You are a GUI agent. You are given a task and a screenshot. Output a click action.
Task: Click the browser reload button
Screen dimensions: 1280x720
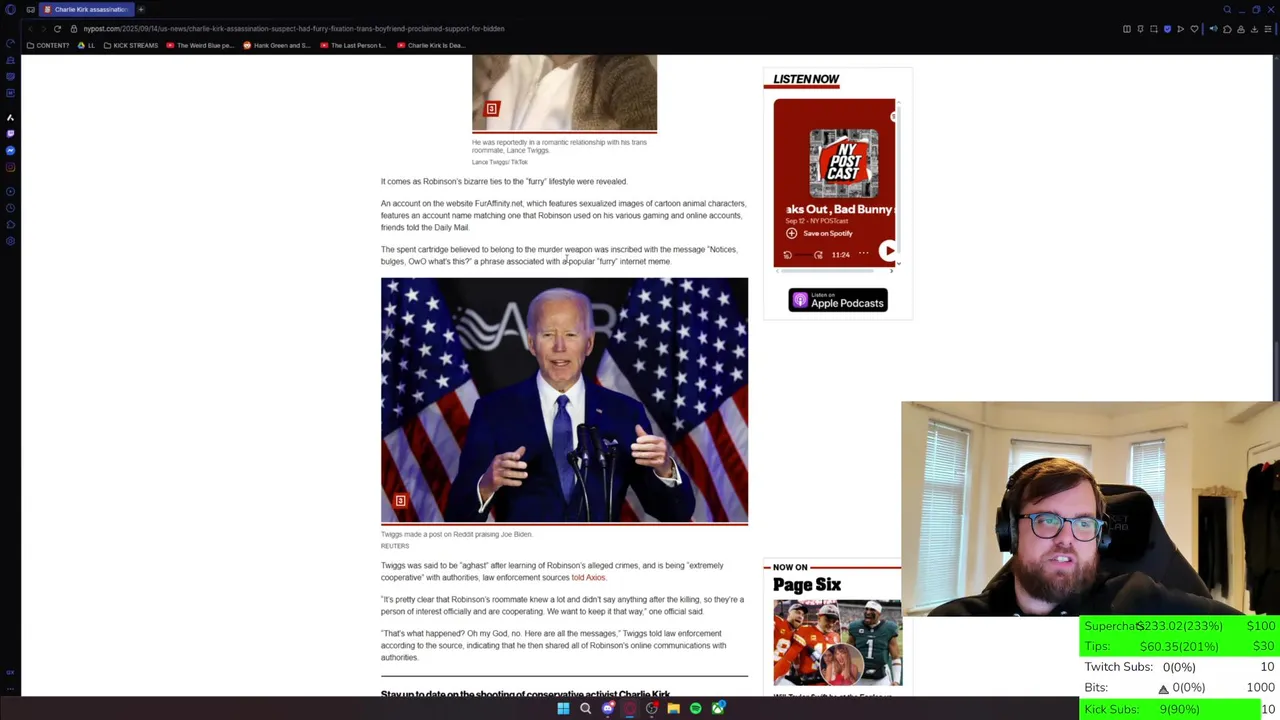pyautogui.click(x=57, y=29)
